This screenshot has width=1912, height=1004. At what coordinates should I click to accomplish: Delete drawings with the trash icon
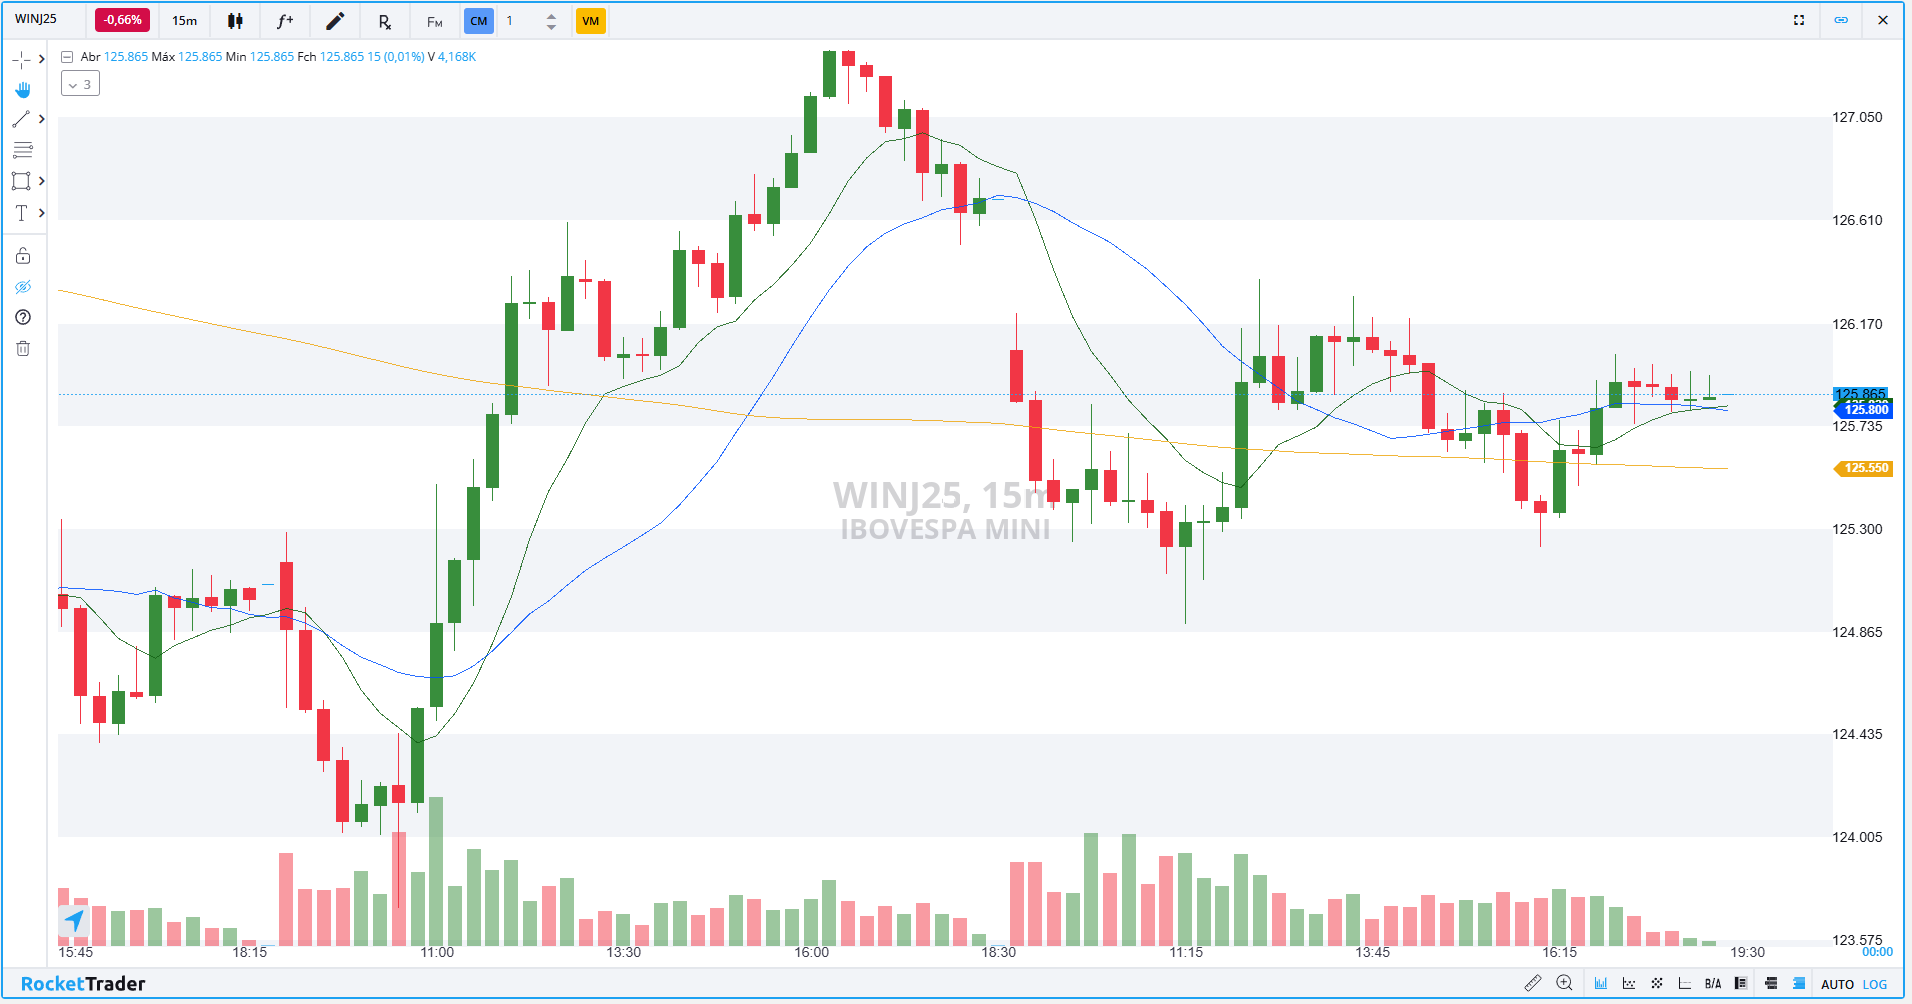click(23, 349)
